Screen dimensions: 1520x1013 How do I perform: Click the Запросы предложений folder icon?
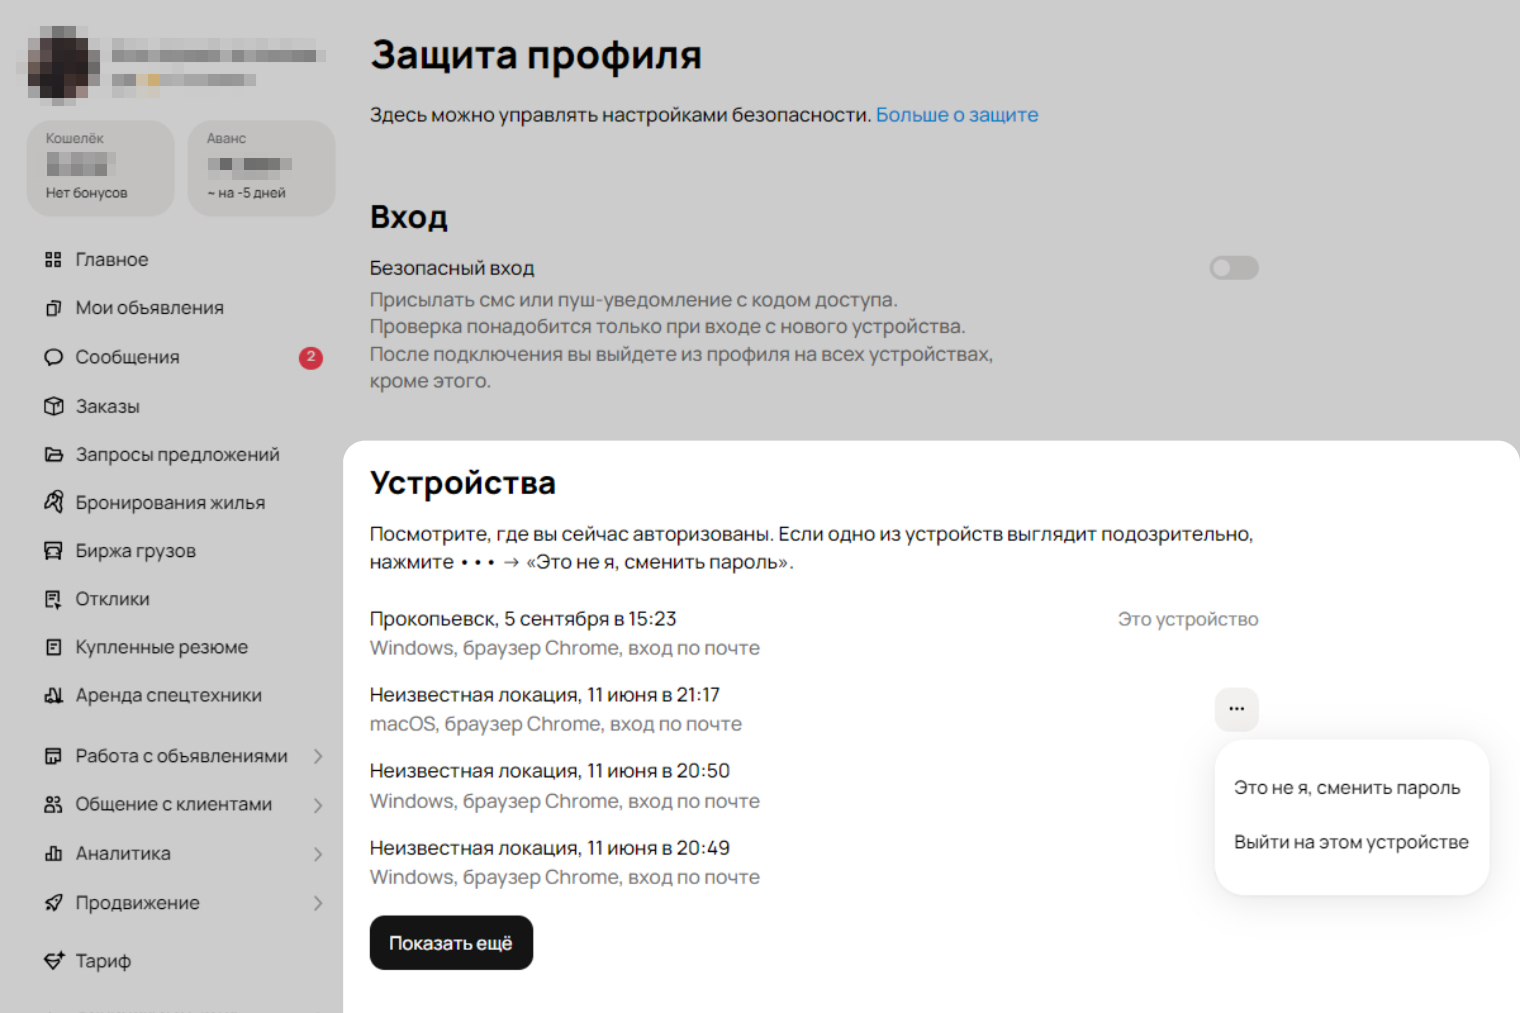53,454
